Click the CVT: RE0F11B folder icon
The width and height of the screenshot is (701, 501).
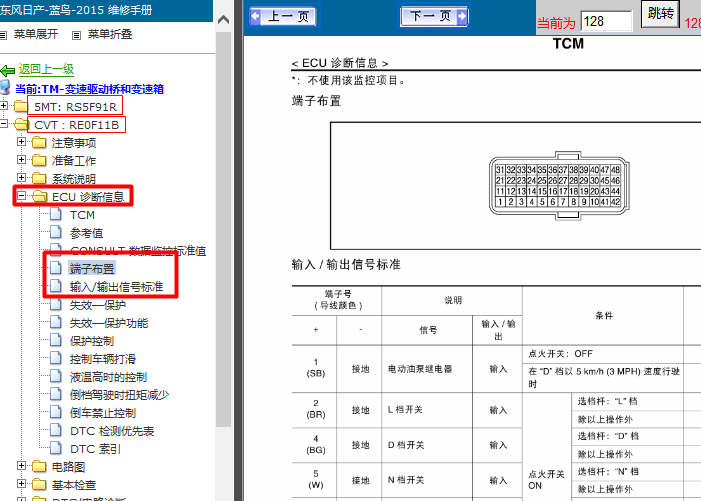pos(21,124)
